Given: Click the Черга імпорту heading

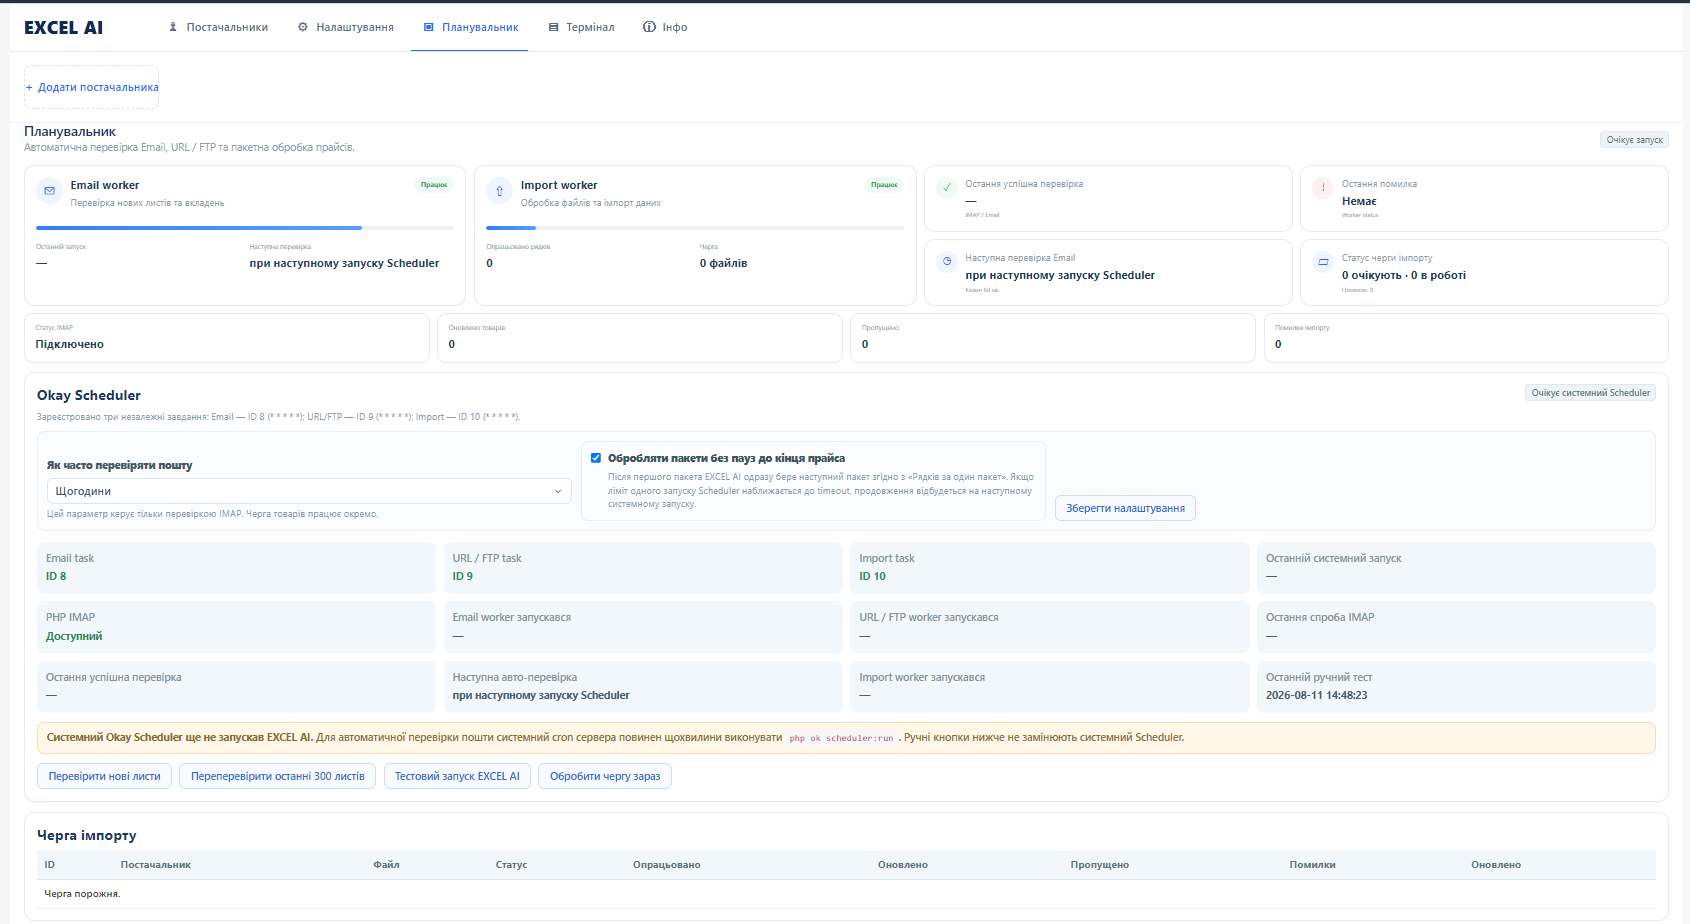Looking at the screenshot, I should point(87,835).
